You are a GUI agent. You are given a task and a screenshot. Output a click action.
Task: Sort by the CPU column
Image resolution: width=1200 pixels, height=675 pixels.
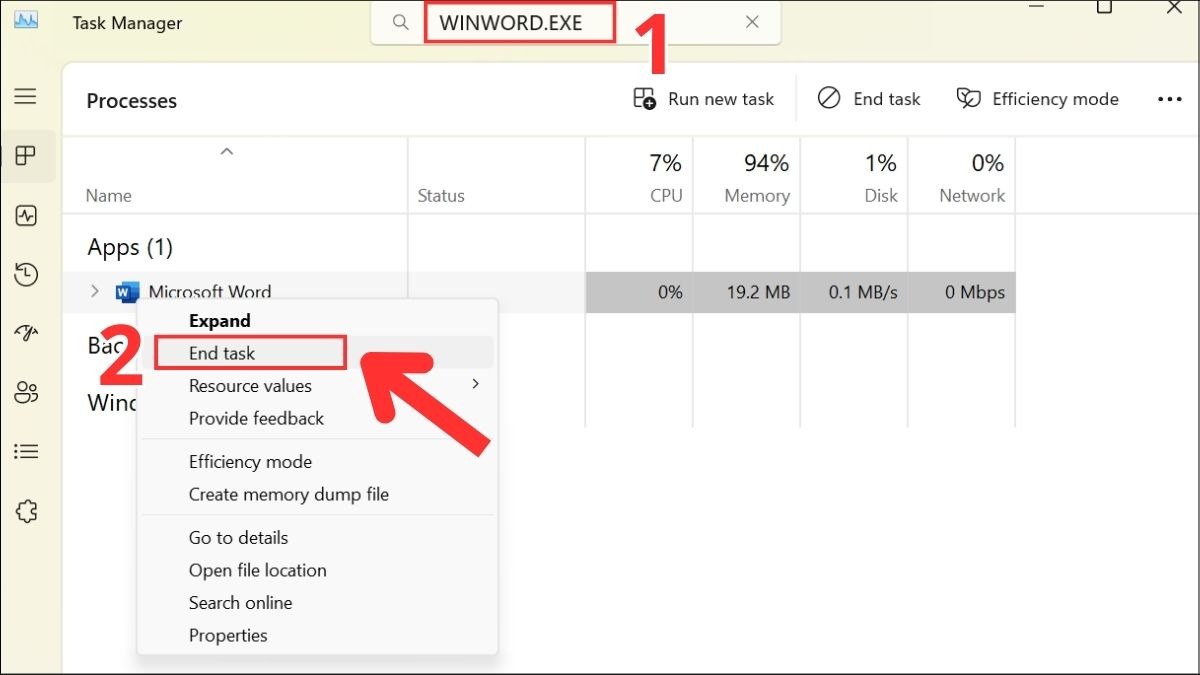coord(666,196)
